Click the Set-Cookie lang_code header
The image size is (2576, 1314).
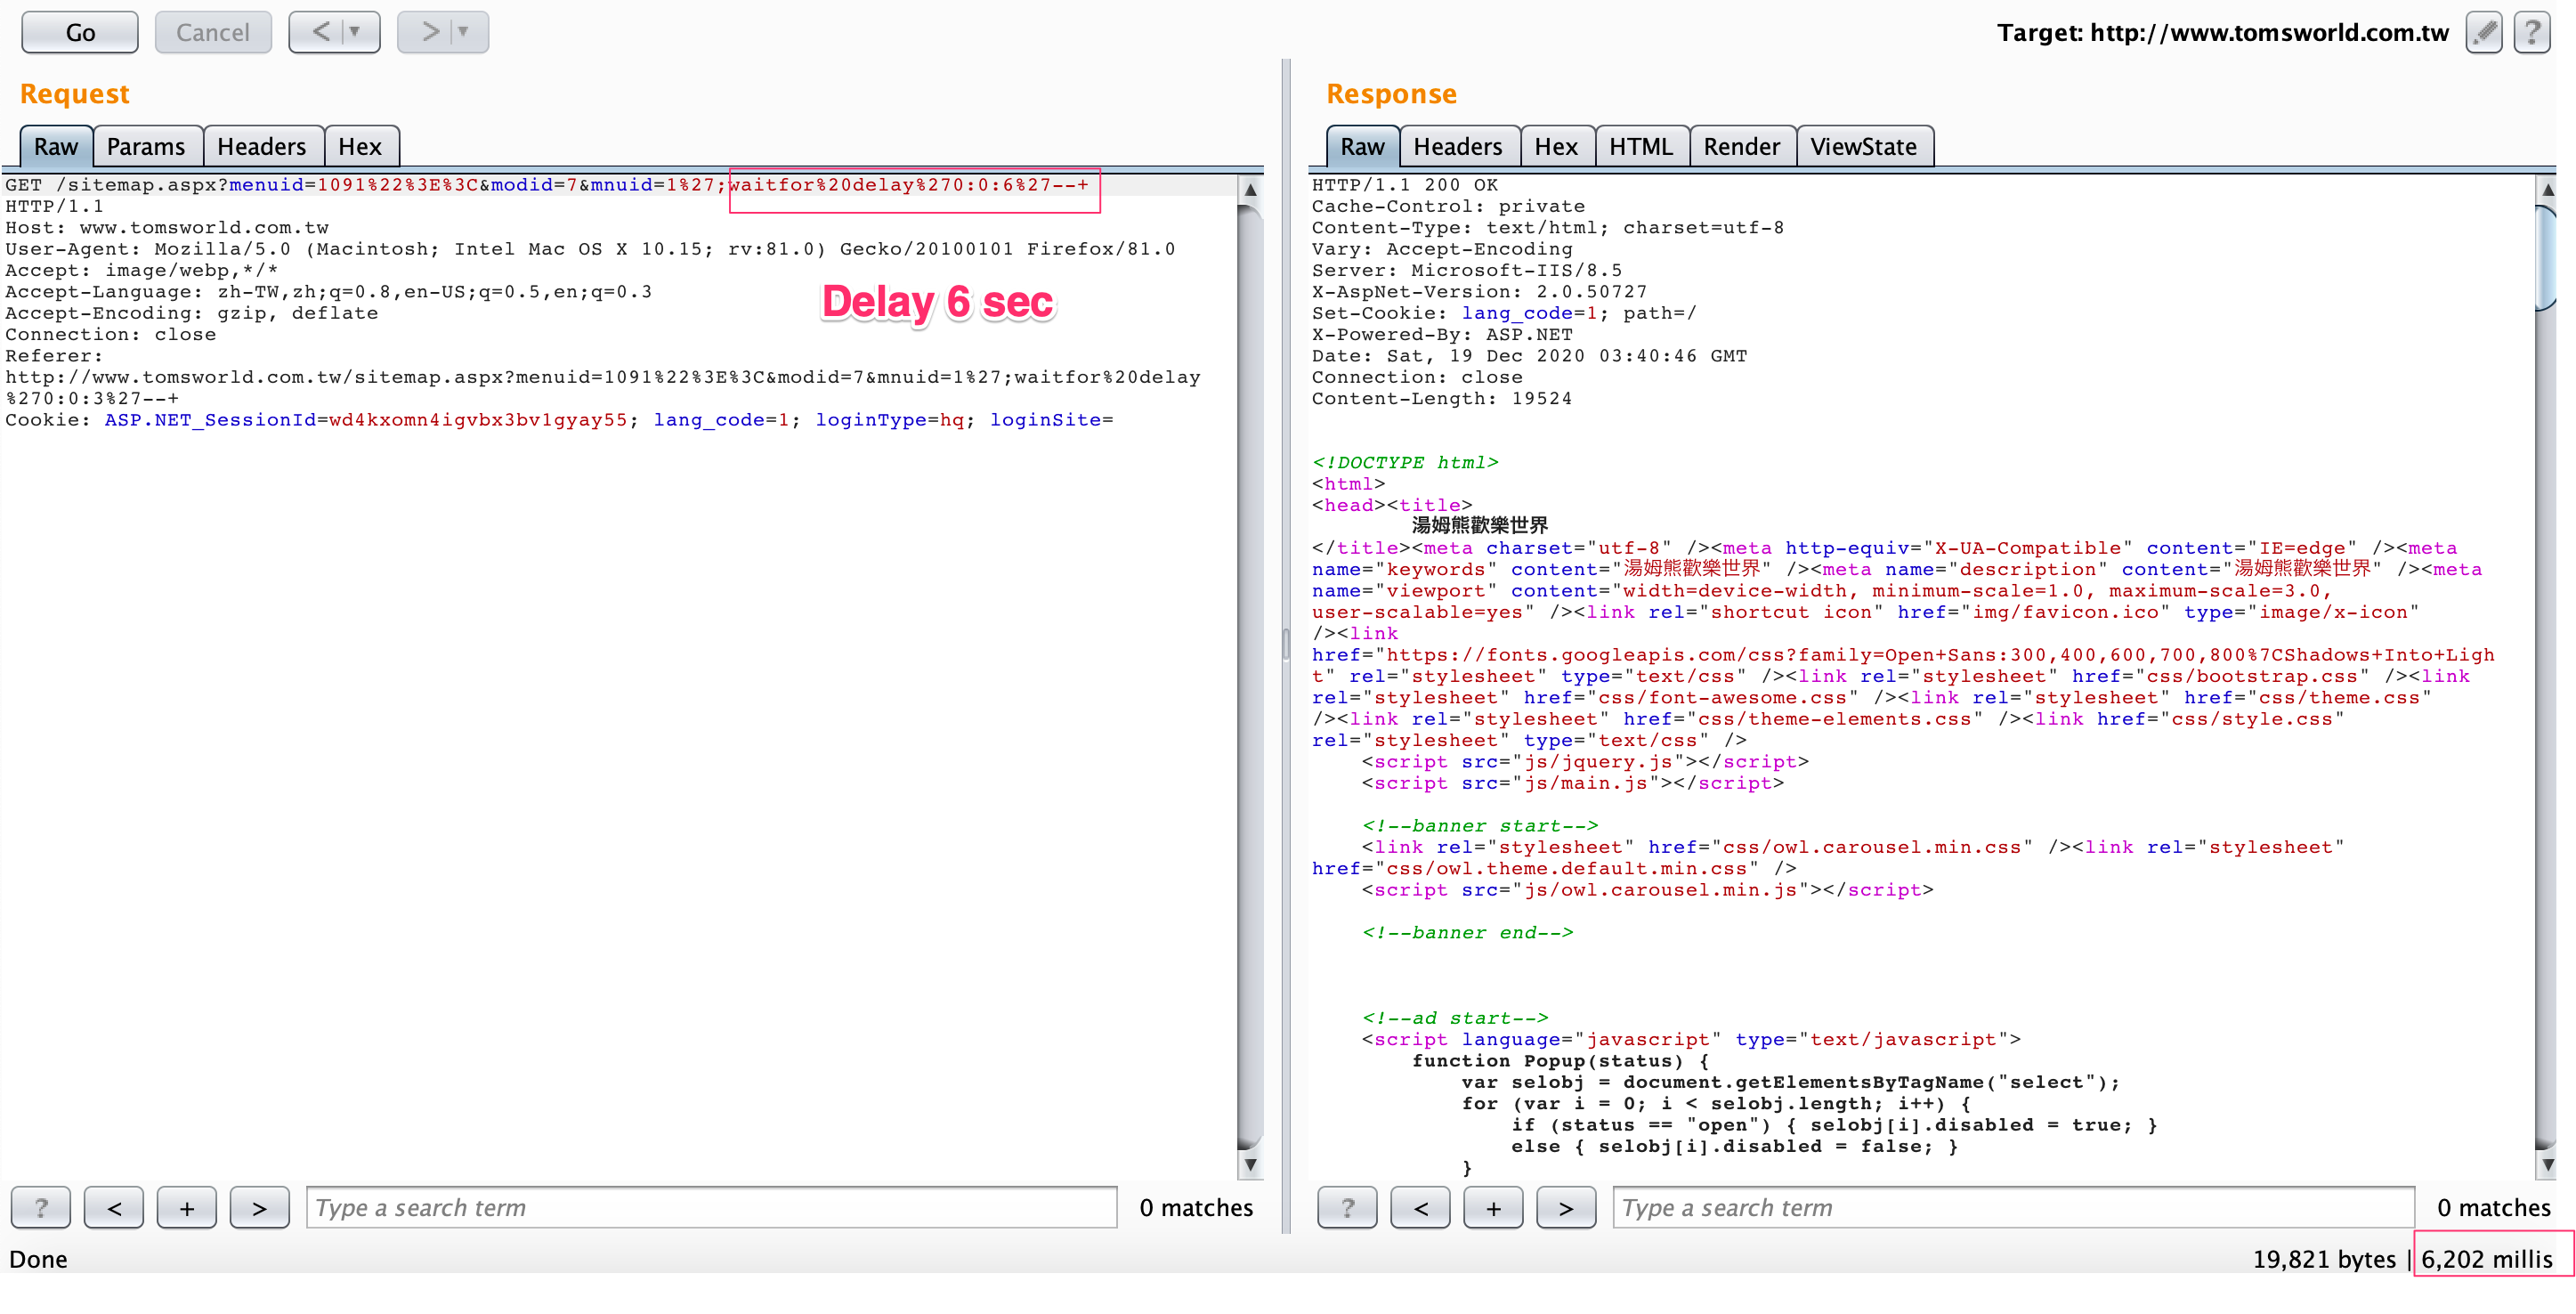[1504, 313]
